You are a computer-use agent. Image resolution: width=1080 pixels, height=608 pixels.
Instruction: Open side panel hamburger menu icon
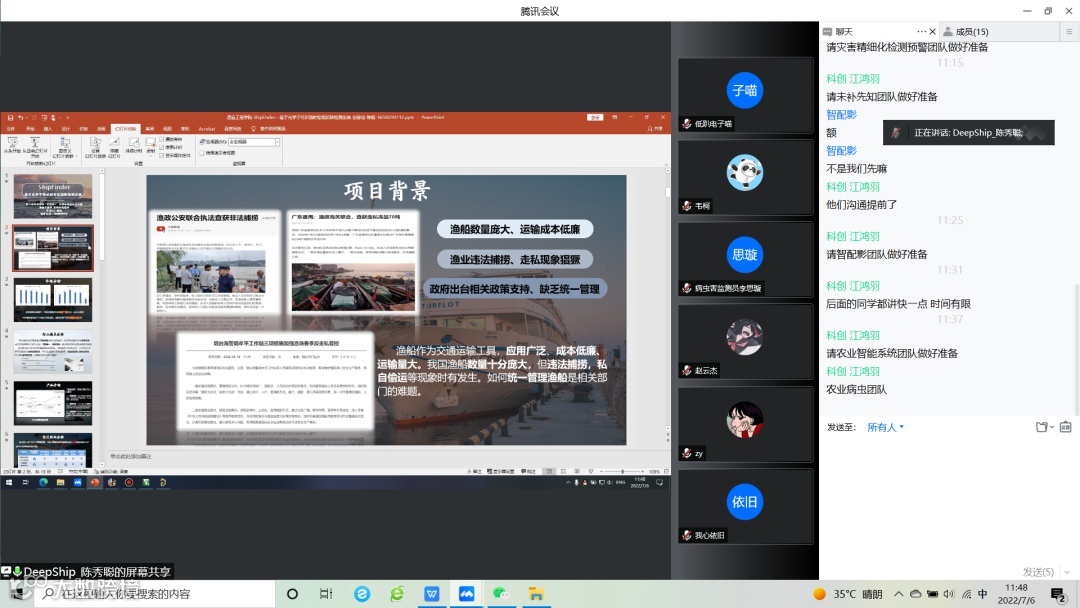[1069, 32]
